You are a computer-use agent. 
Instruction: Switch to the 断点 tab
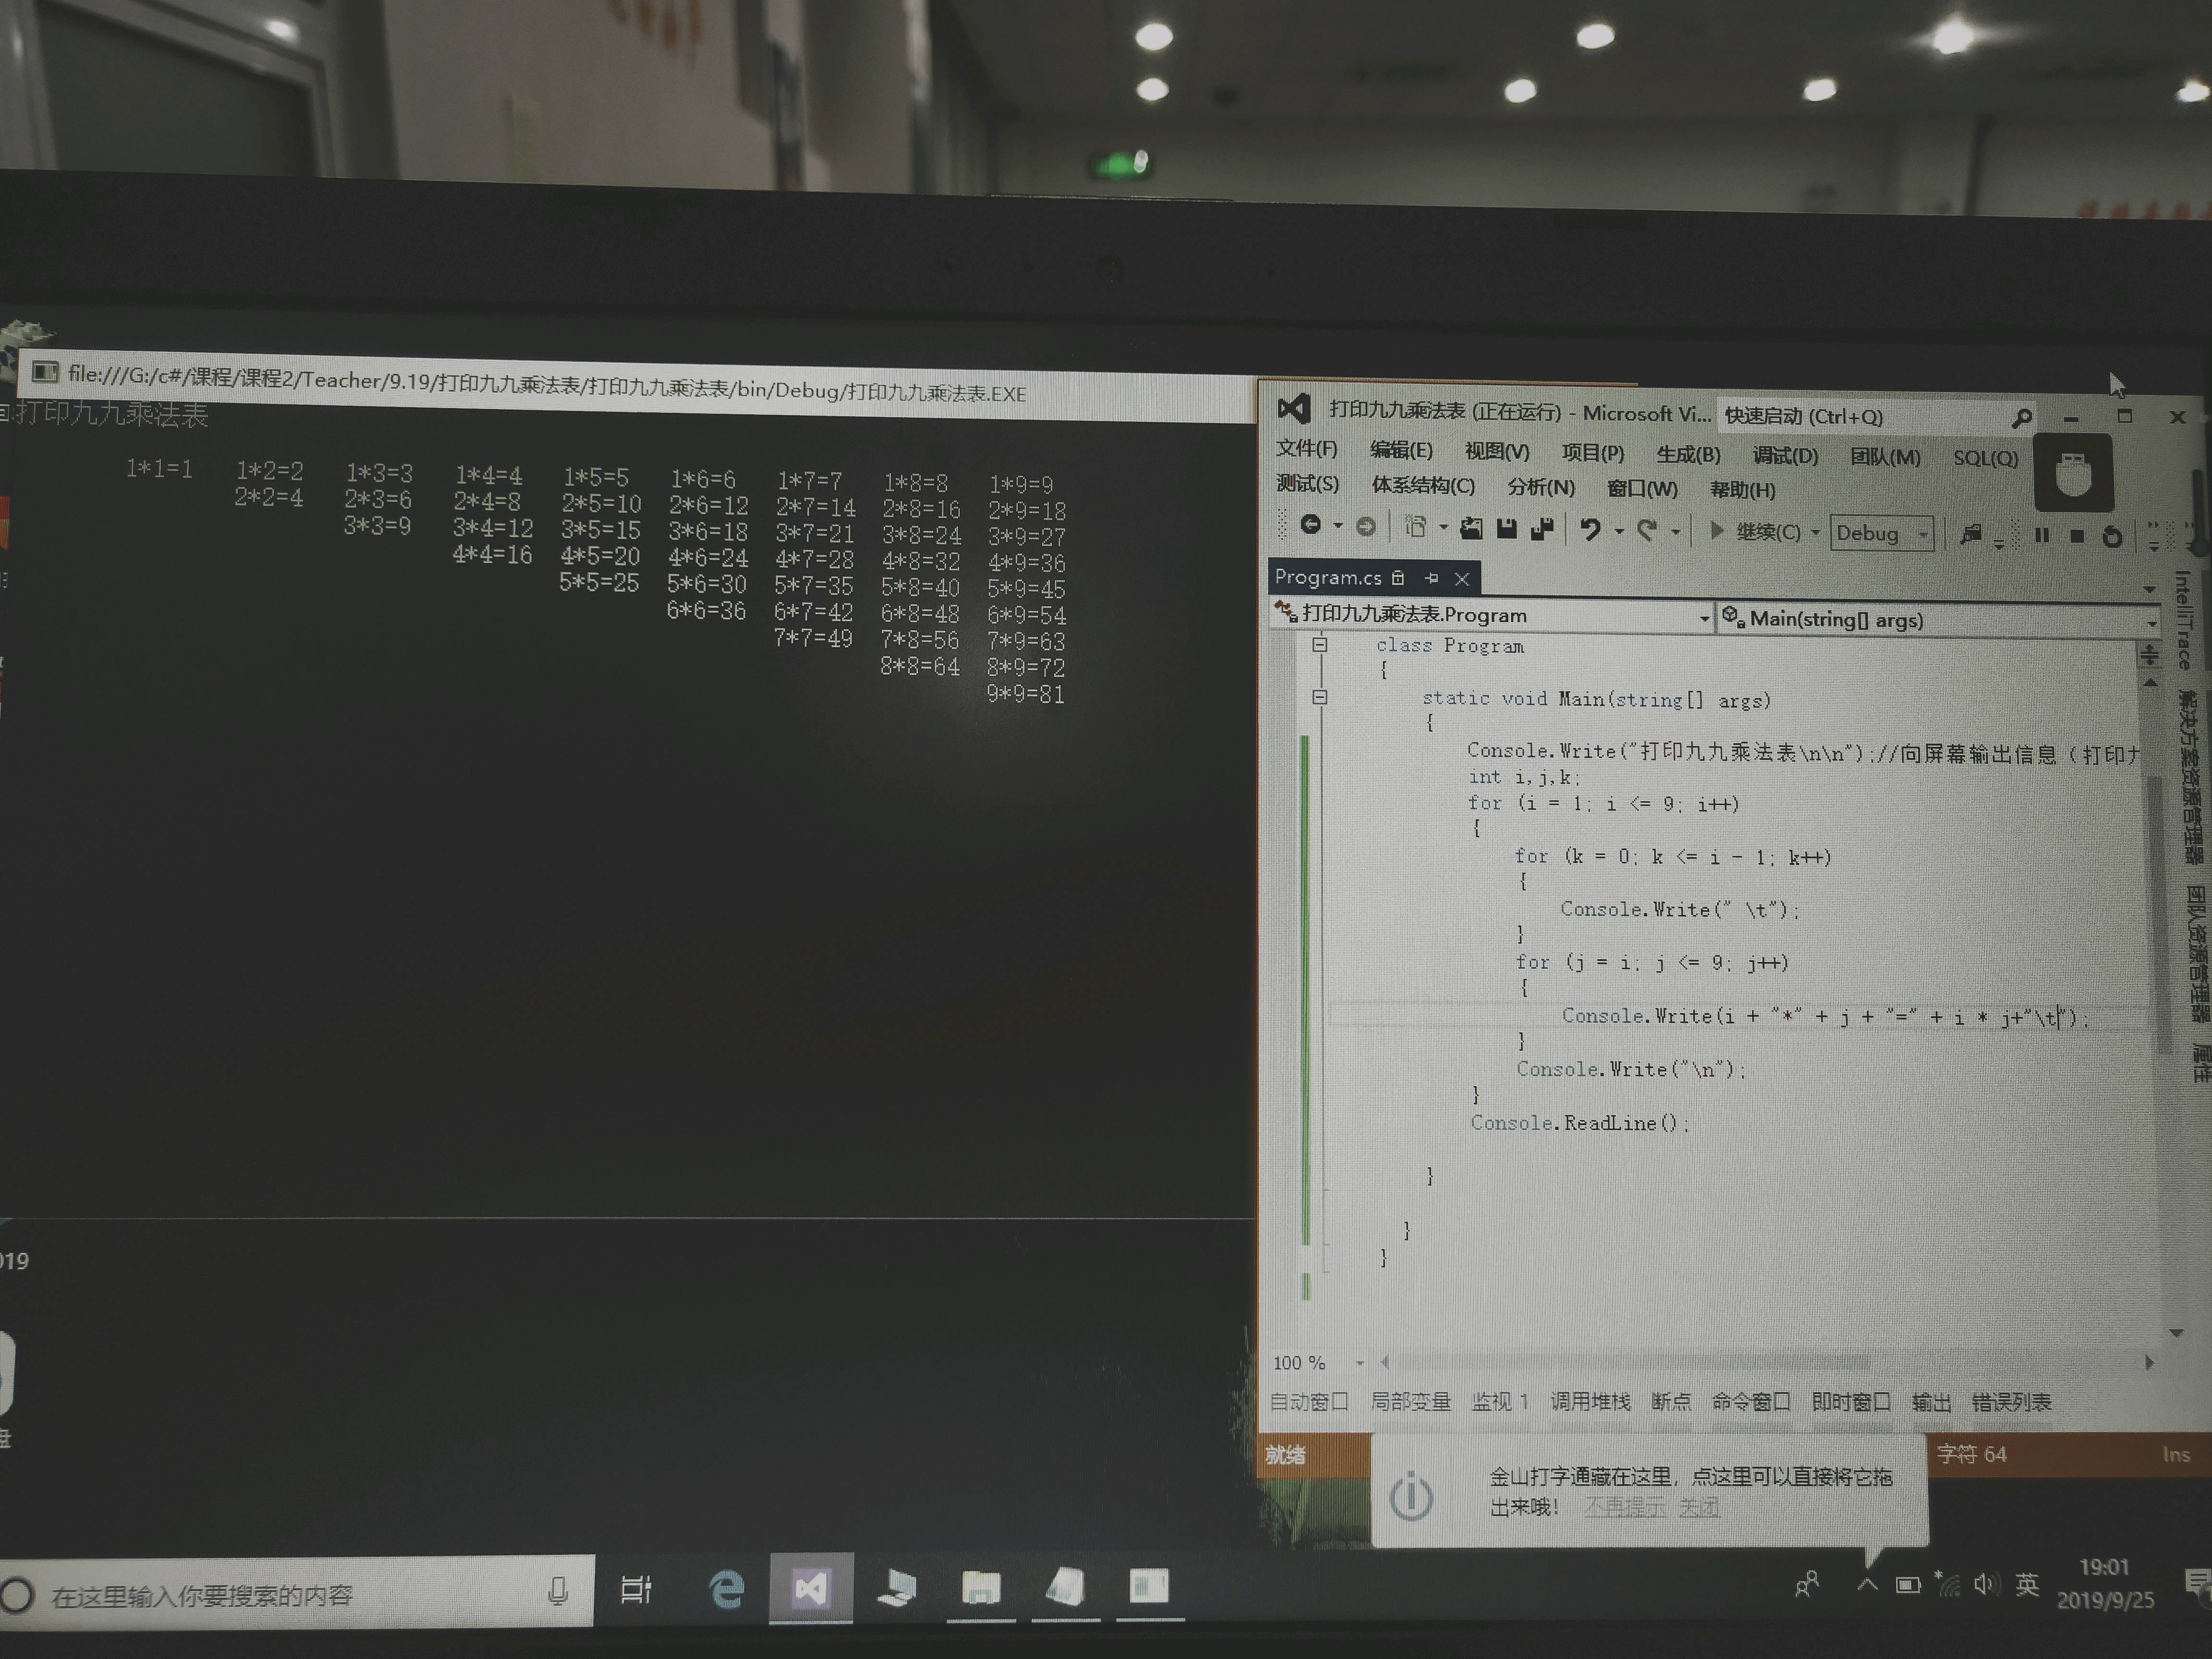(x=1671, y=1402)
